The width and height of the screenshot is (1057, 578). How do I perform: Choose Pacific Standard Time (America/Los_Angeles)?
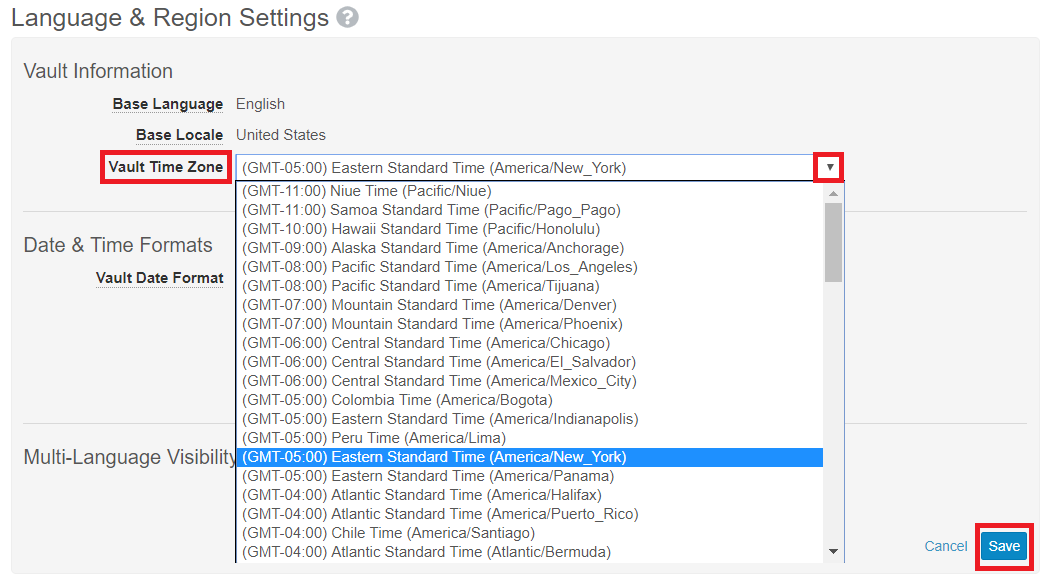[x=440, y=267]
